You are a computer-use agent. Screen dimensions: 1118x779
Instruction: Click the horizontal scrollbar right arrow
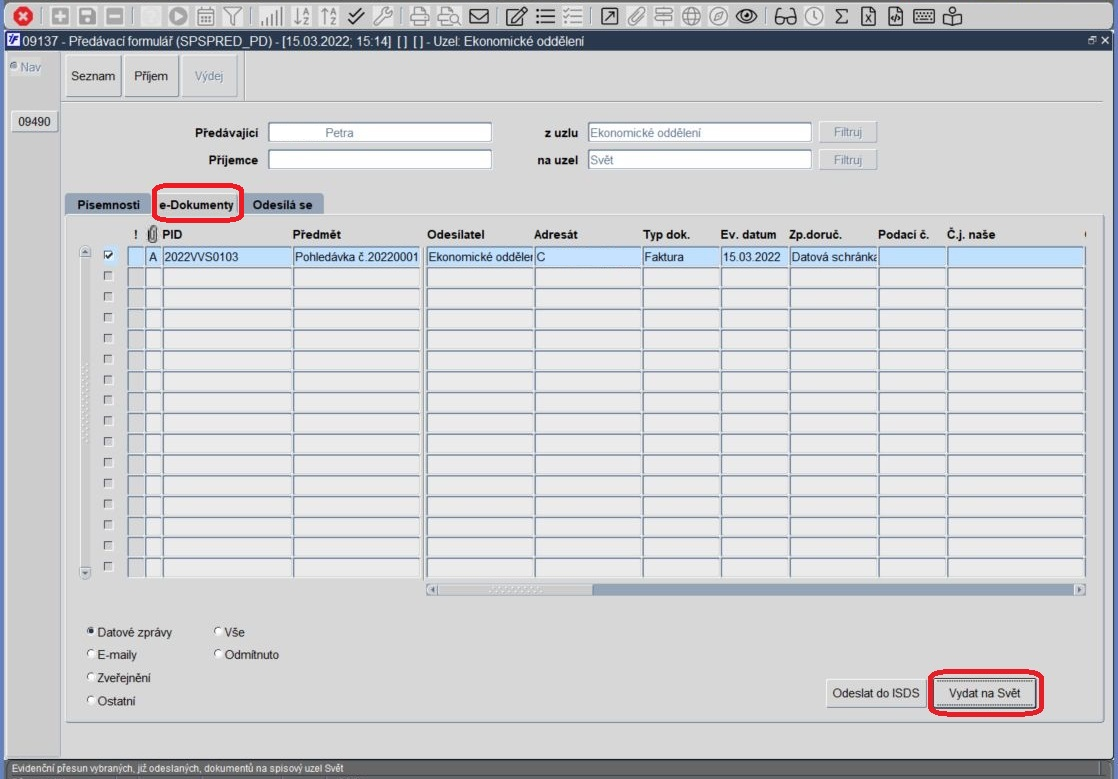pos(1079,589)
